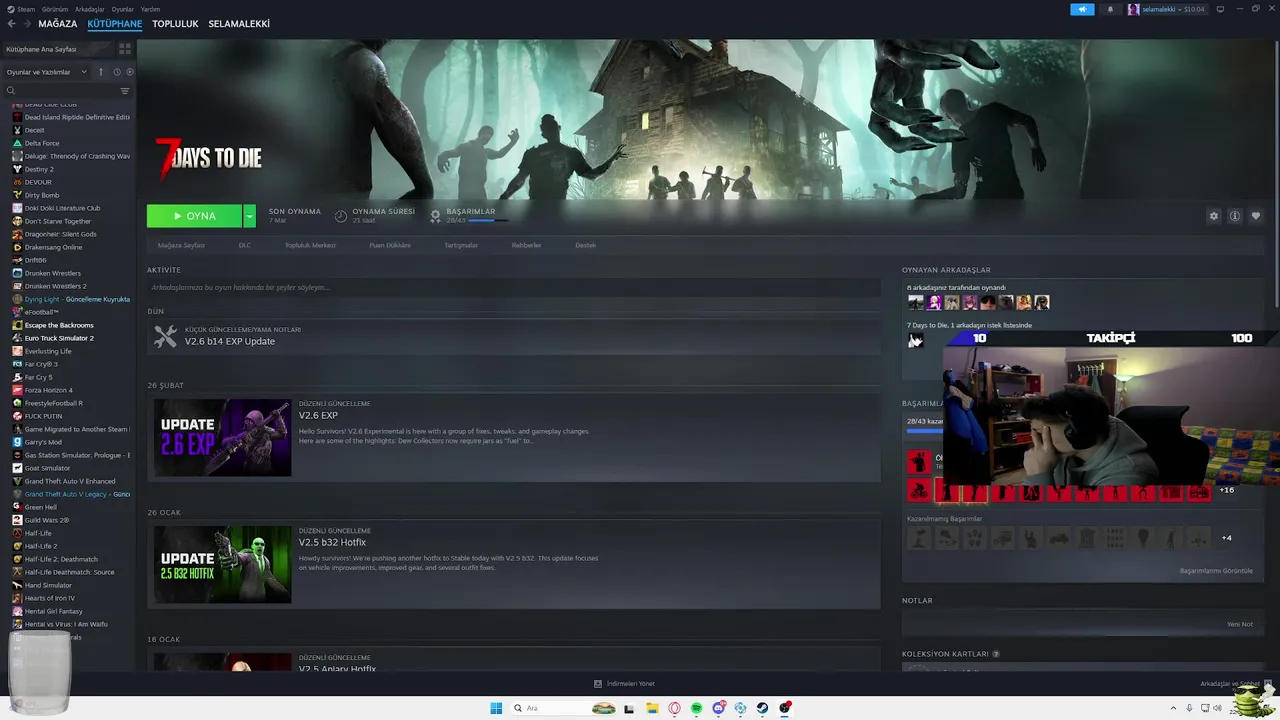This screenshot has height=720, width=1280.
Task: Open Spotify from the taskbar
Action: tap(696, 708)
